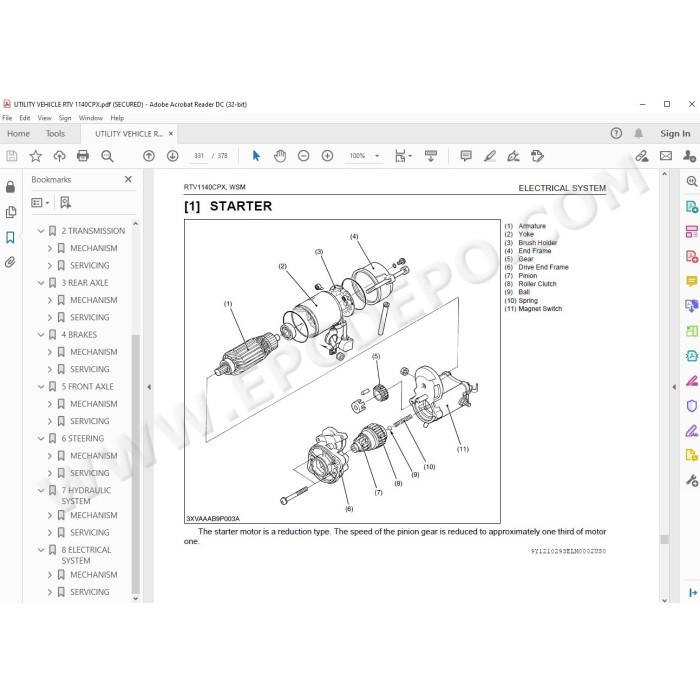The width and height of the screenshot is (700, 700).
Task: Open the share with others icon
Action: [689, 156]
